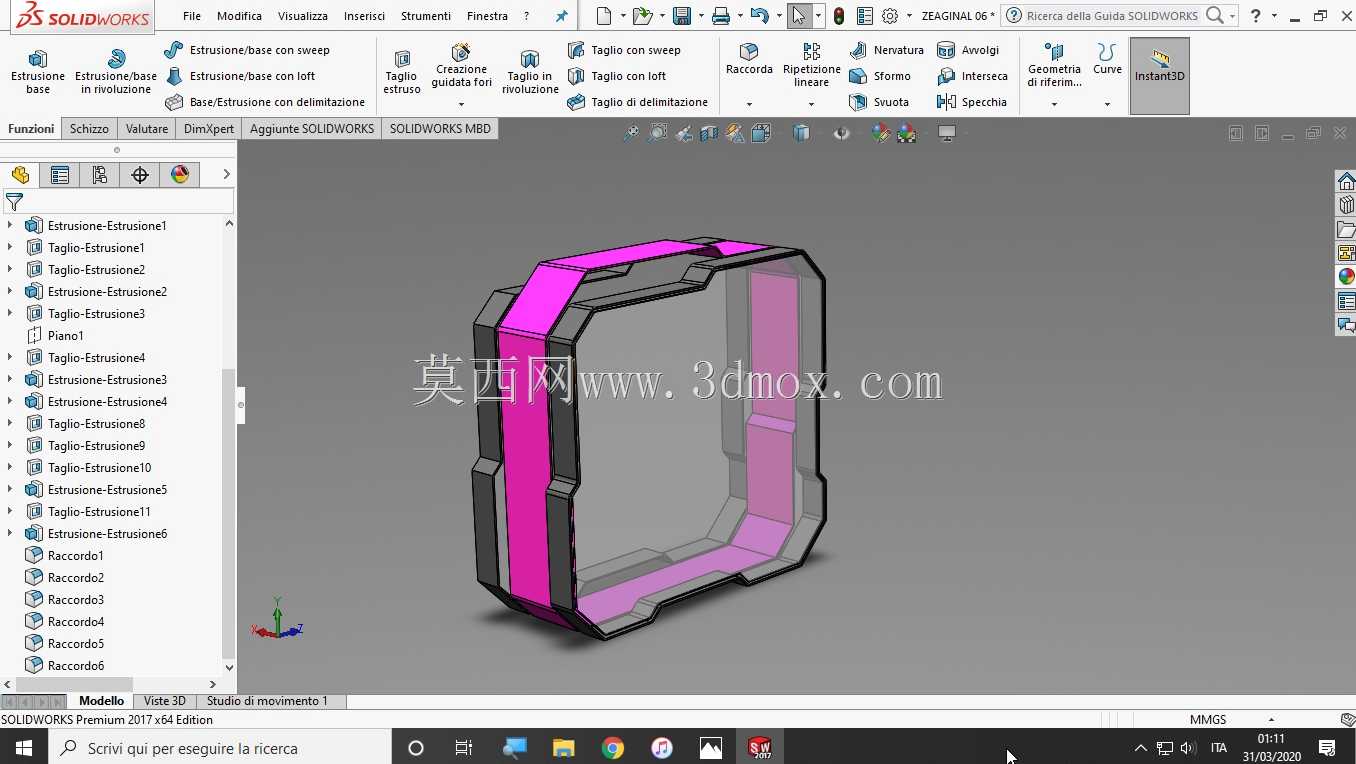Switch to the Schizzo tab
The image size is (1356, 764).
coord(89,128)
